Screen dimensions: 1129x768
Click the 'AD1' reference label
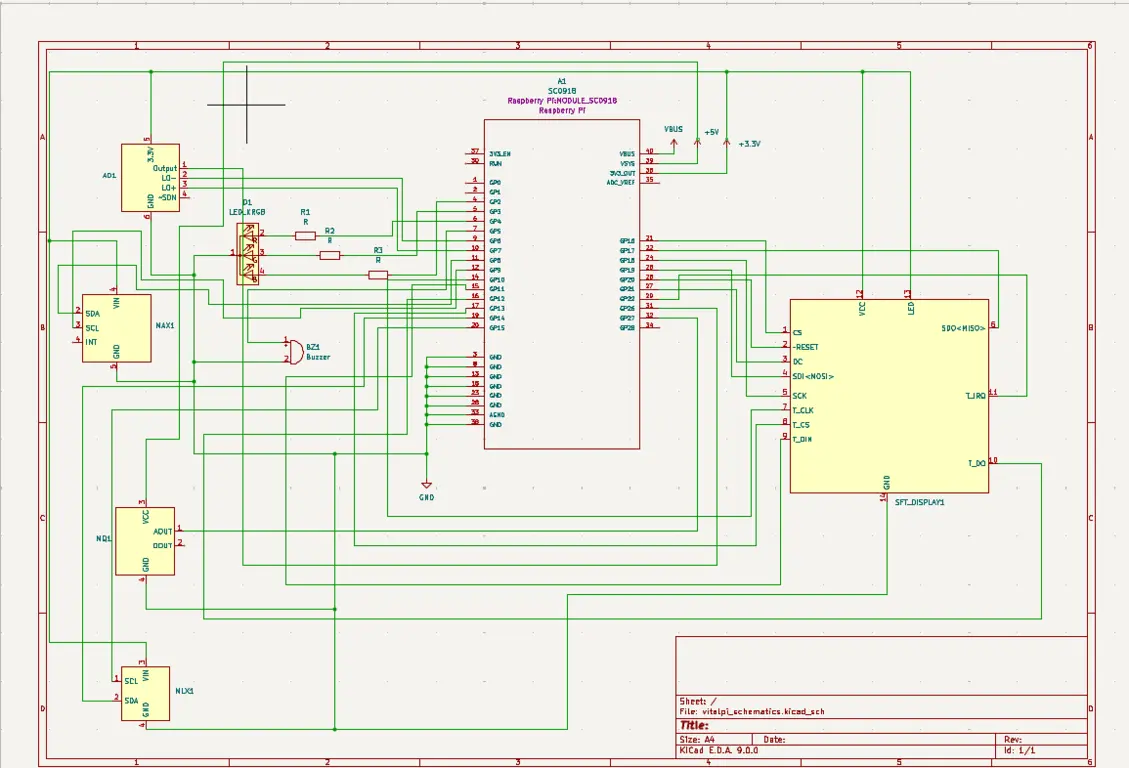point(109,176)
